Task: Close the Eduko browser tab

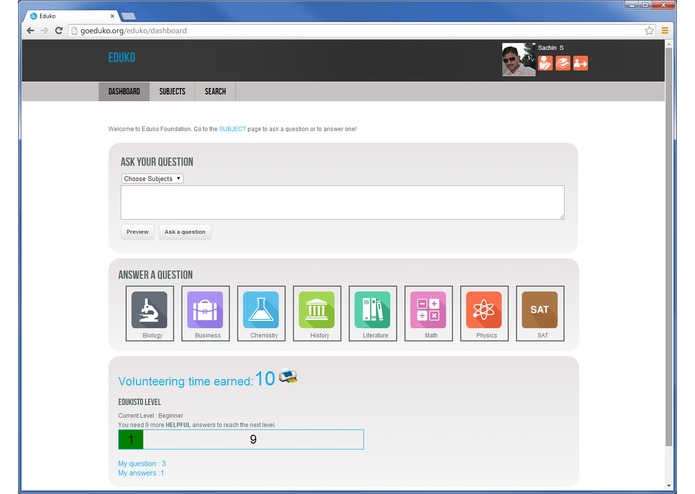Action: tap(112, 16)
